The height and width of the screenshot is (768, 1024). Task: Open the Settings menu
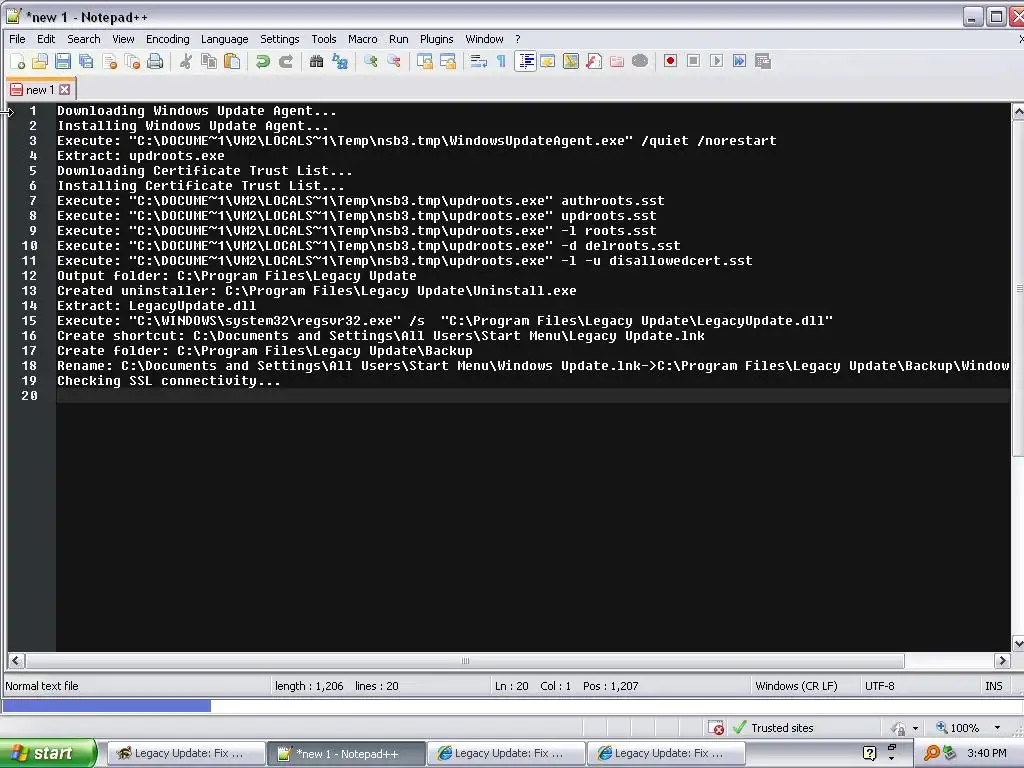click(280, 39)
